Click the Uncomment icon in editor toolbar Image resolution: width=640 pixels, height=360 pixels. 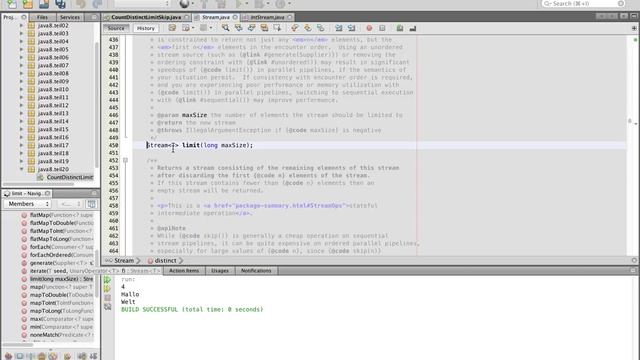(413, 28)
